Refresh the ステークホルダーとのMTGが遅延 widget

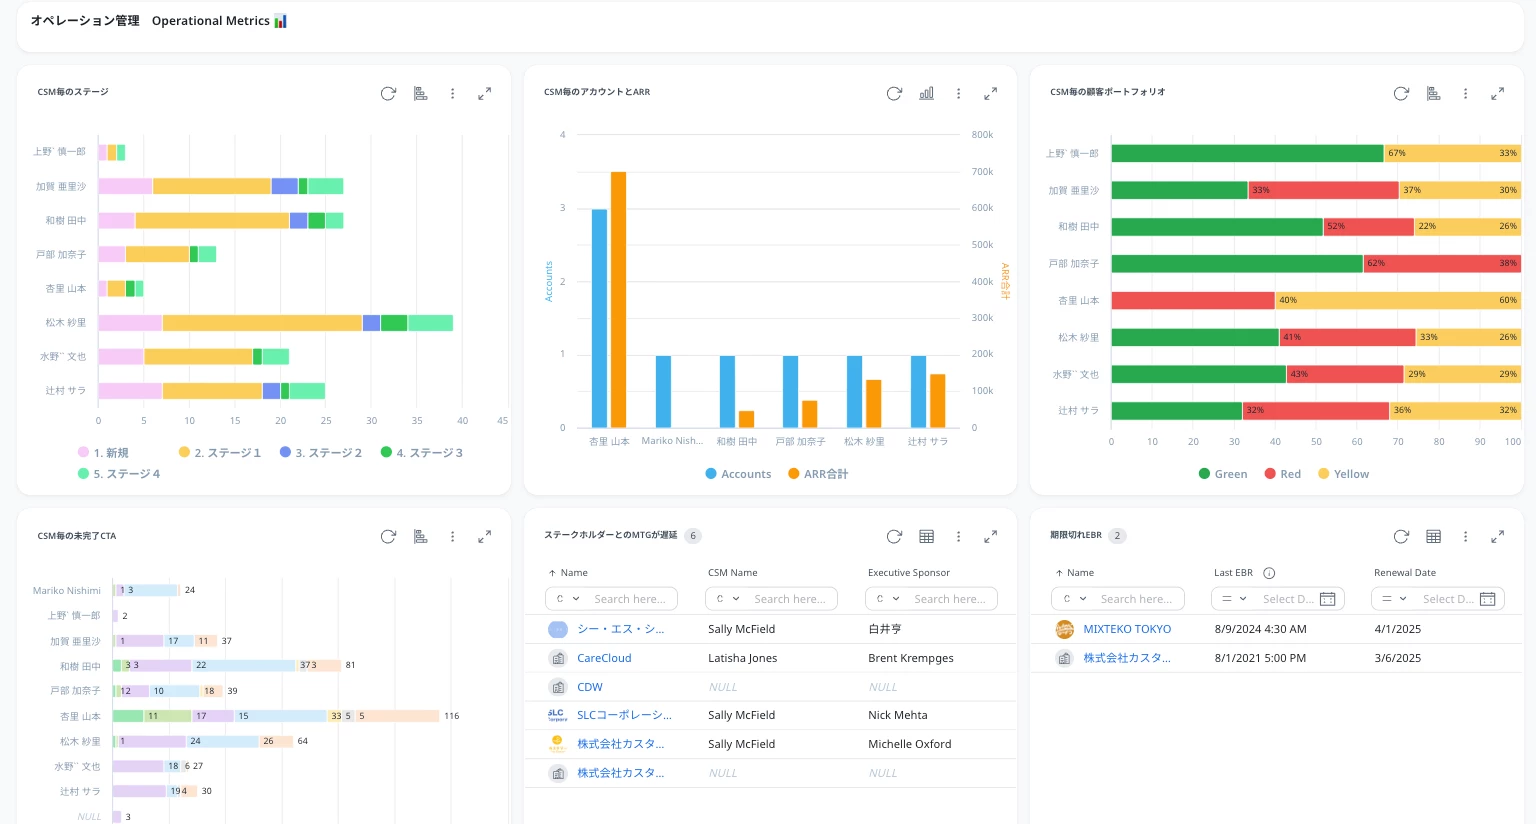(894, 536)
